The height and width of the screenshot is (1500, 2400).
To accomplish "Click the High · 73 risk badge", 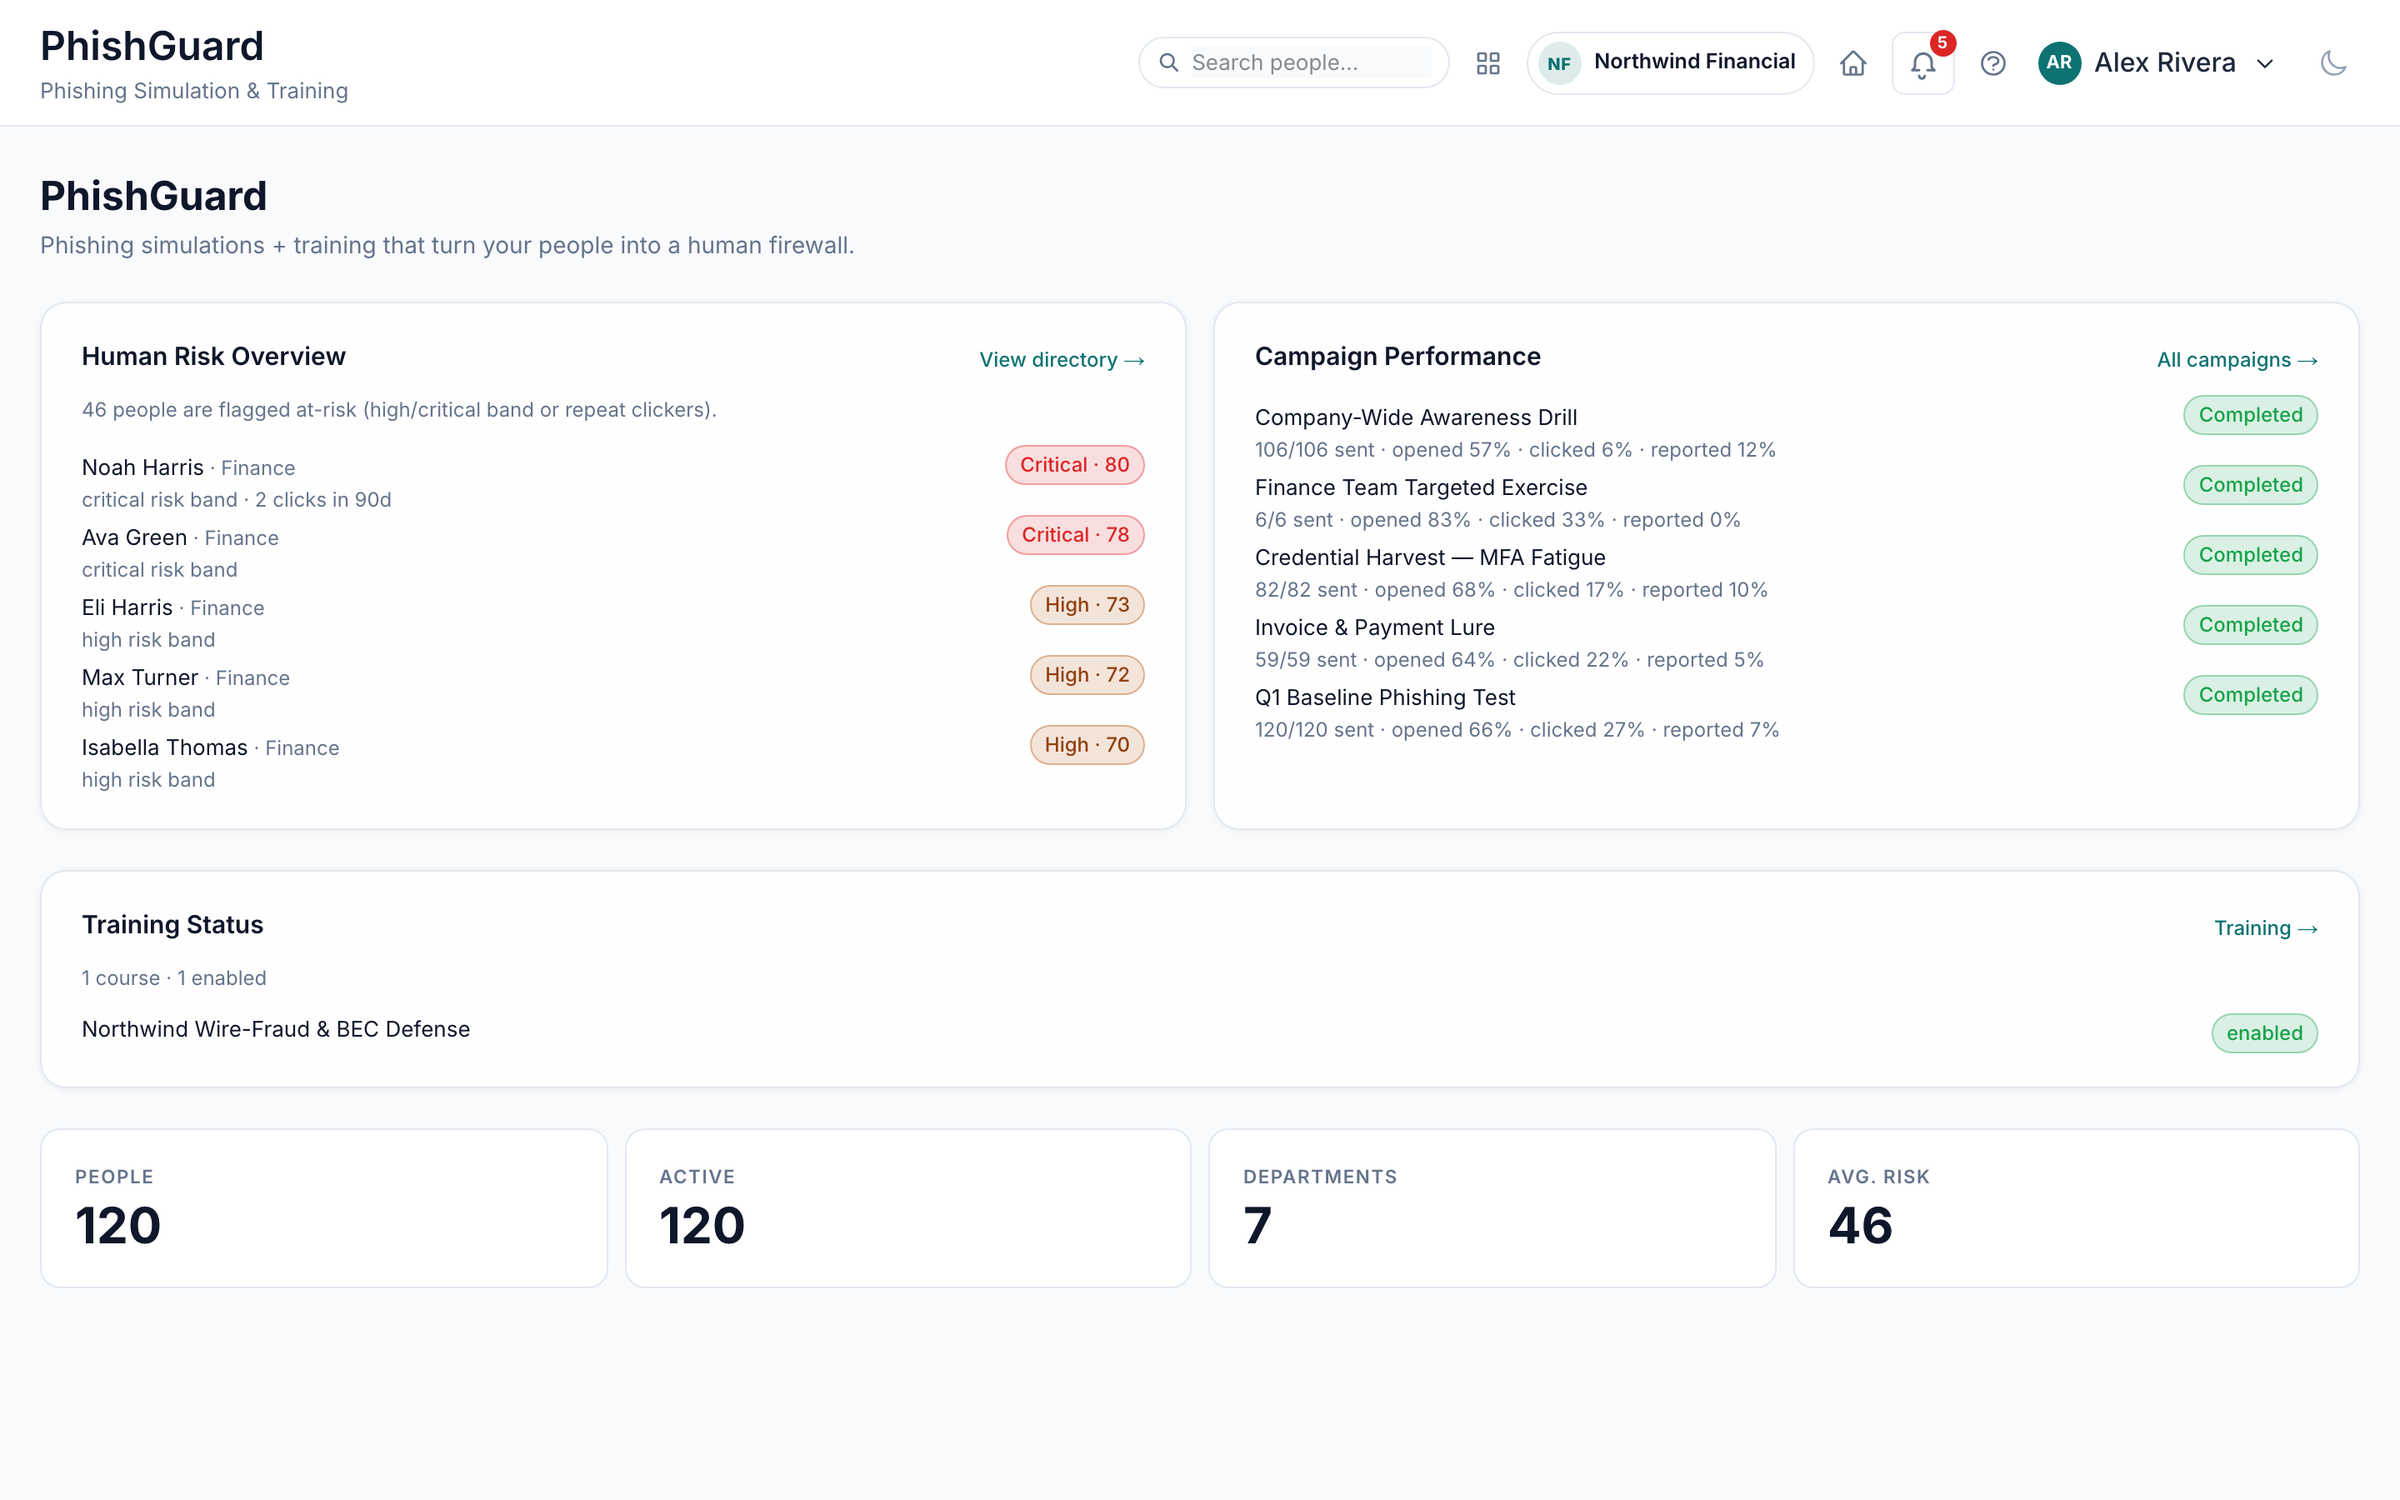I will coord(1087,605).
